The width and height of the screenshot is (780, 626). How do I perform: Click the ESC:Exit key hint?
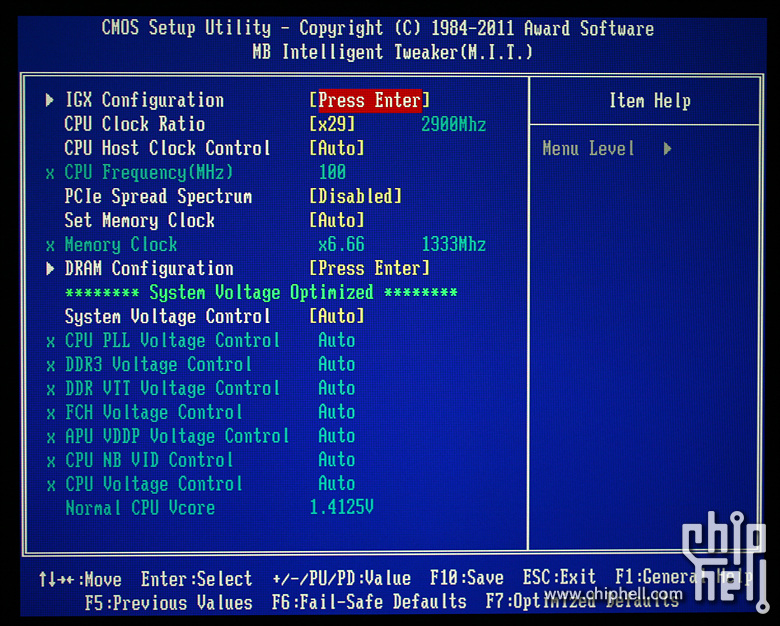[x=559, y=578]
